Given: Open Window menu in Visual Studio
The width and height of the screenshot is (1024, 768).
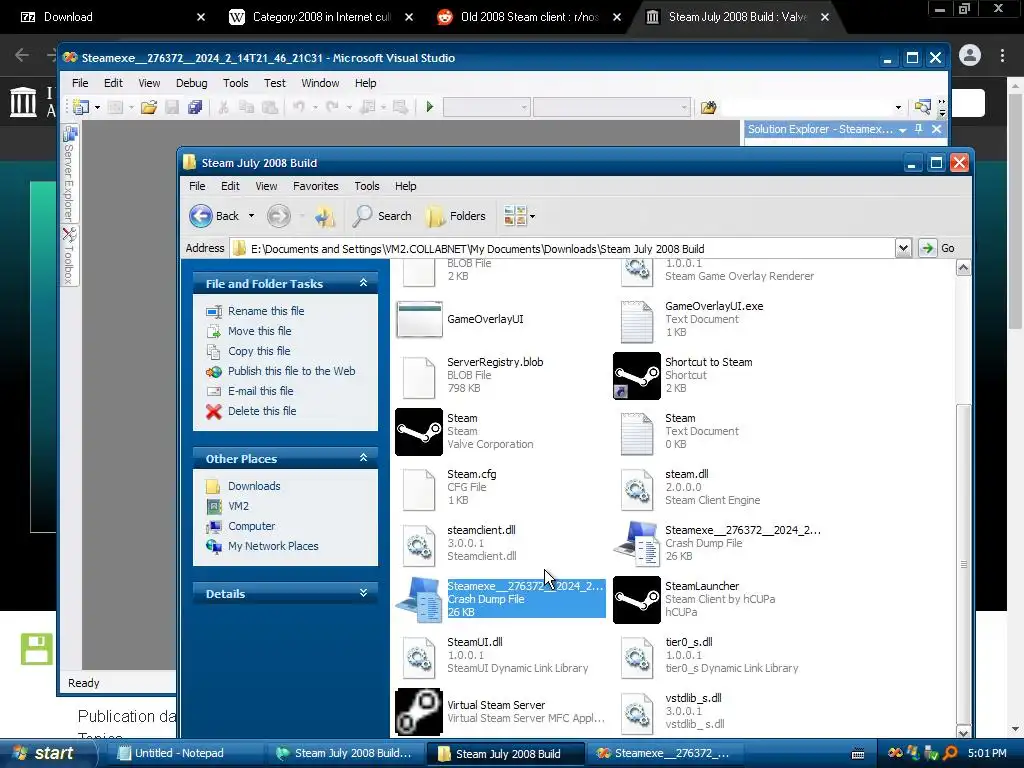Looking at the screenshot, I should tap(320, 83).
